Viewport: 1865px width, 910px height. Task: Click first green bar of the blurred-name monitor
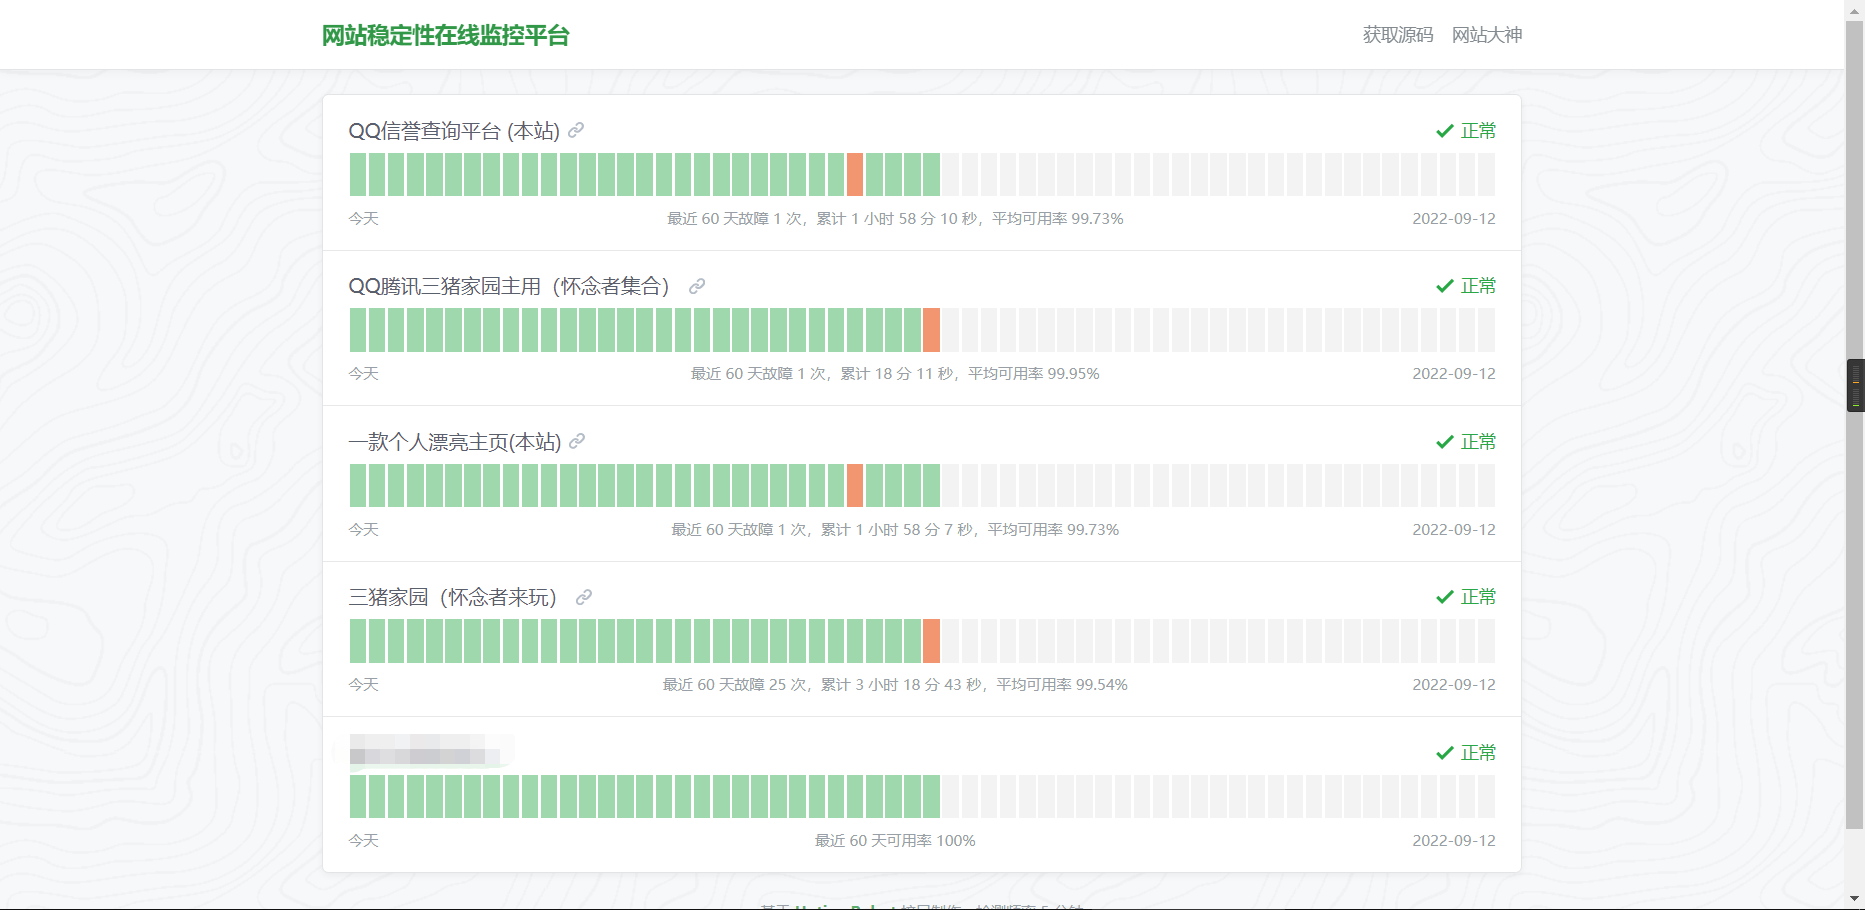[358, 797]
